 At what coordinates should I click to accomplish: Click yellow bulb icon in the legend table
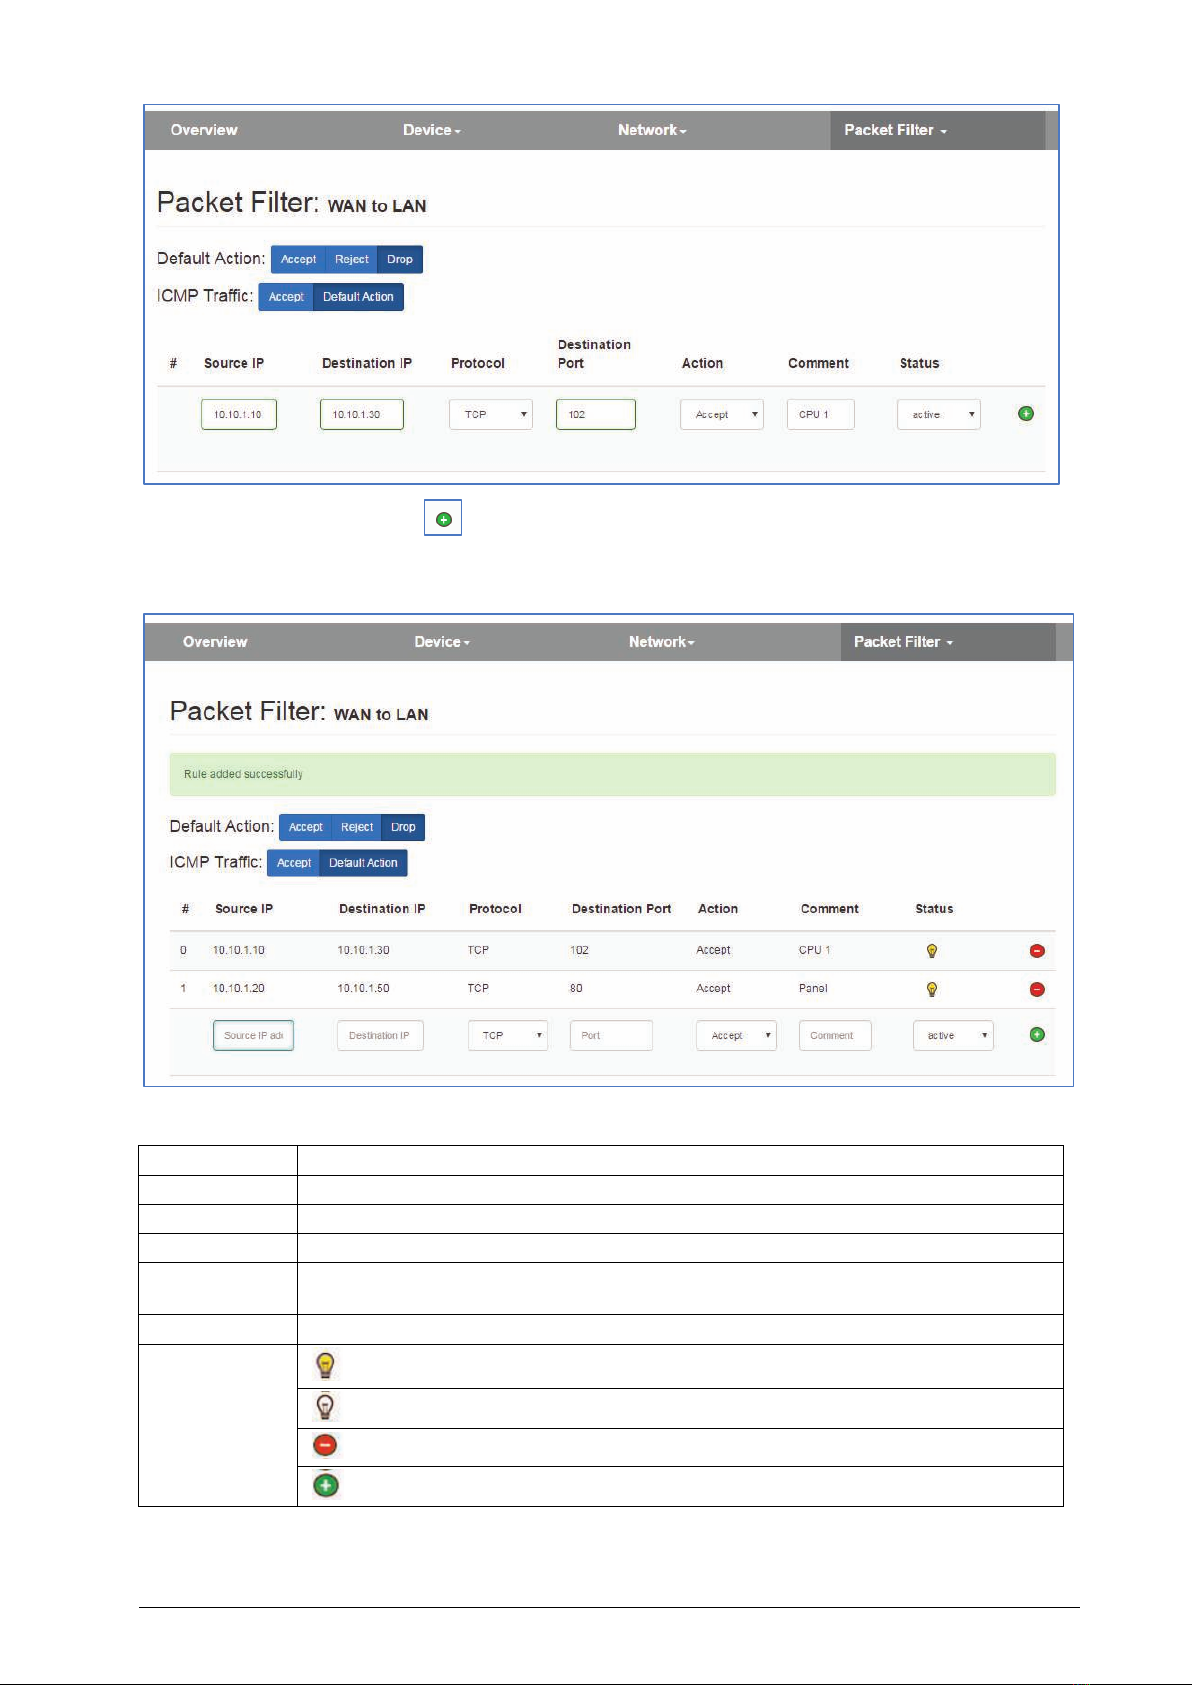pos(325,1366)
